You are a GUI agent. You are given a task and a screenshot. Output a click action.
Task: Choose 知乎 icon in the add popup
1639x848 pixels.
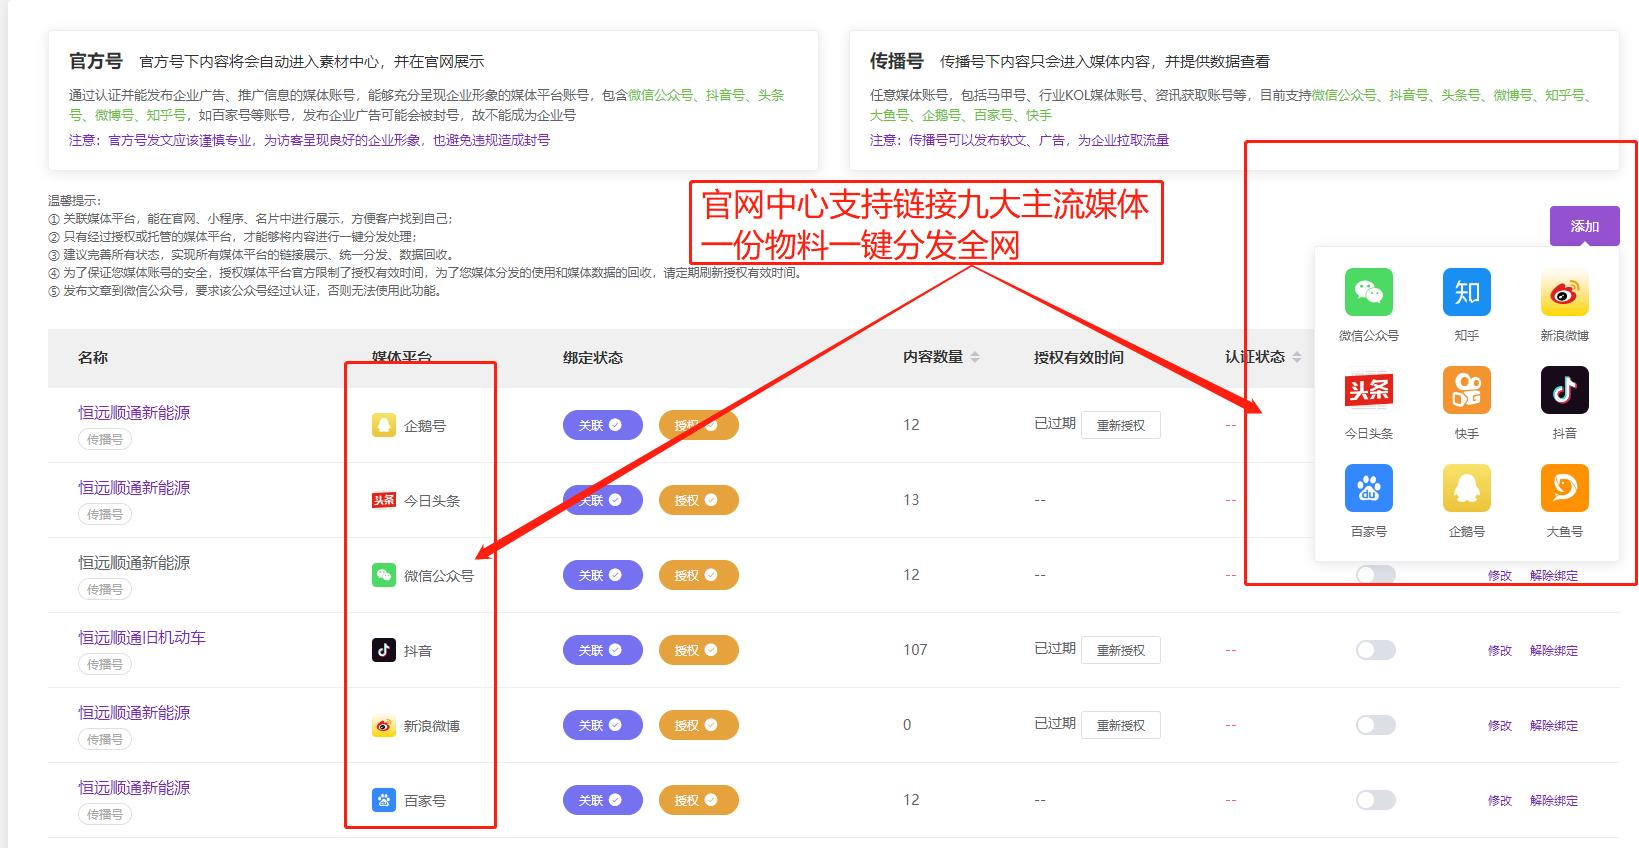click(x=1466, y=292)
